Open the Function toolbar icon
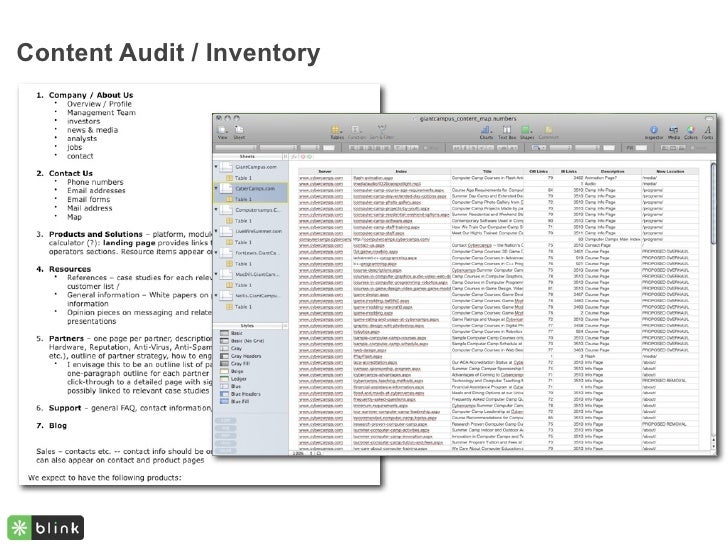Image resolution: width=728 pixels, height=546 pixels. coord(356,132)
